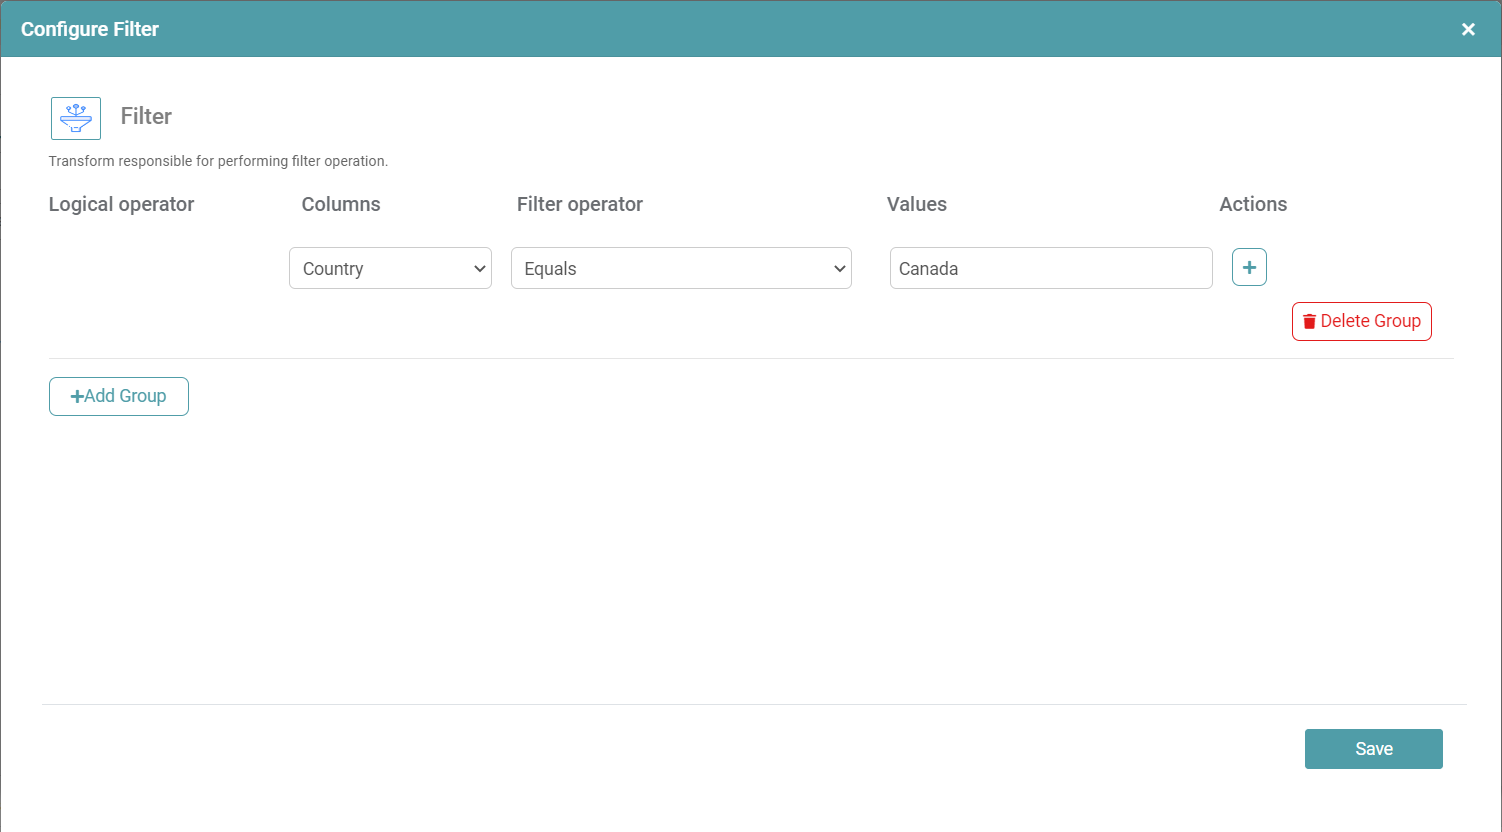Click the chevron arrow on Equals select

839,268
